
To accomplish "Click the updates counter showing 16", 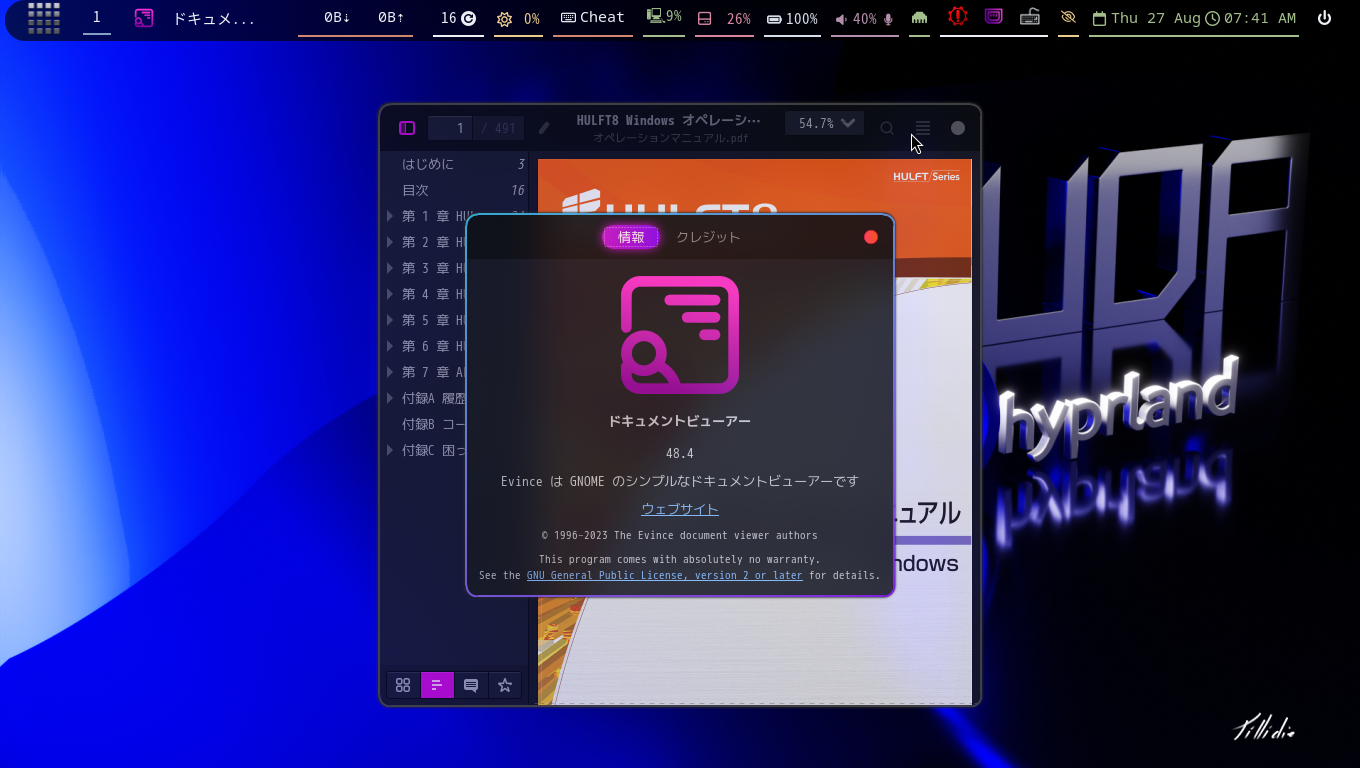I will (458, 18).
